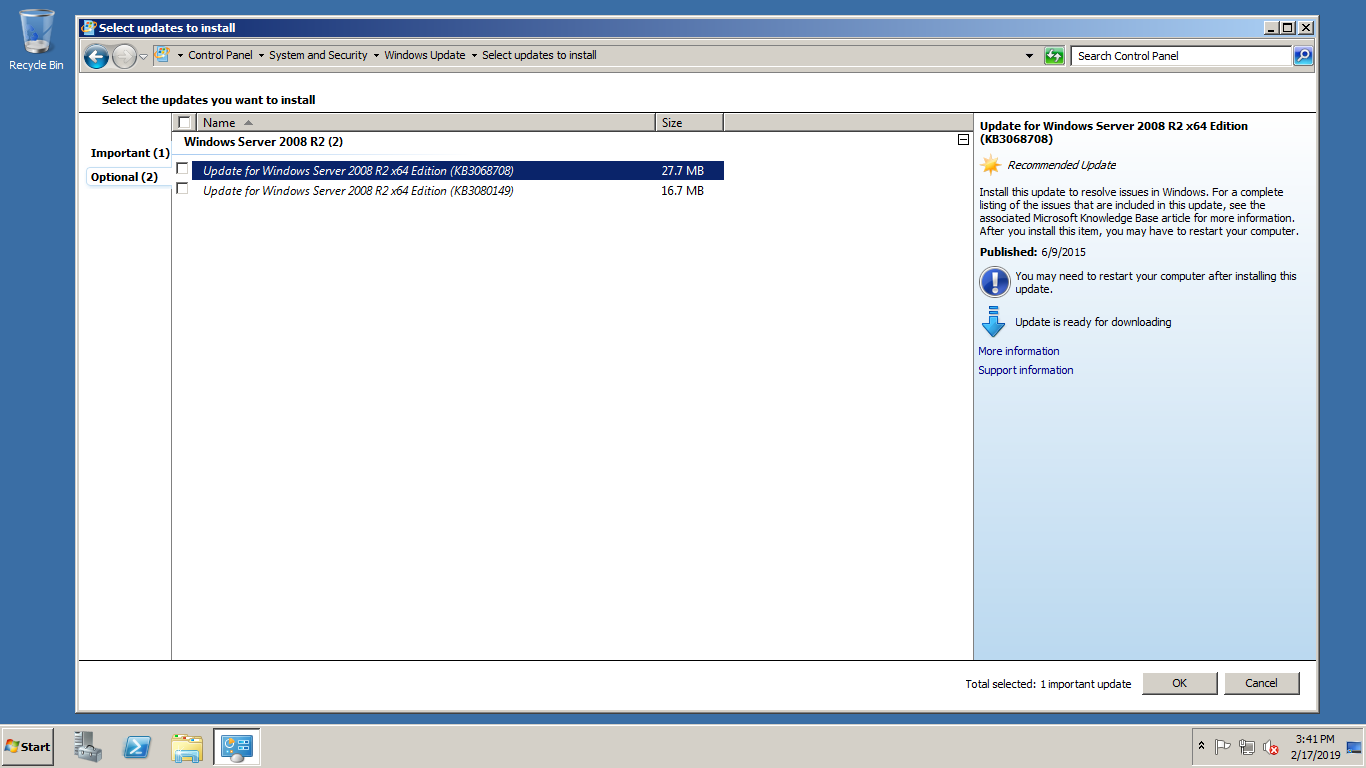Open the More information link
Screen dimensions: 1366x768
pos(1018,351)
